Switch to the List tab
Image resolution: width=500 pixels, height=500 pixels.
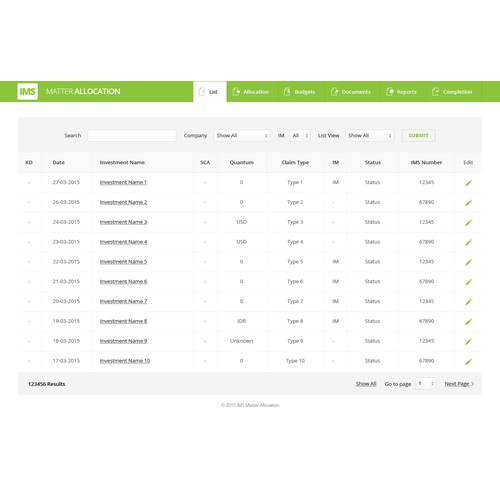210,92
